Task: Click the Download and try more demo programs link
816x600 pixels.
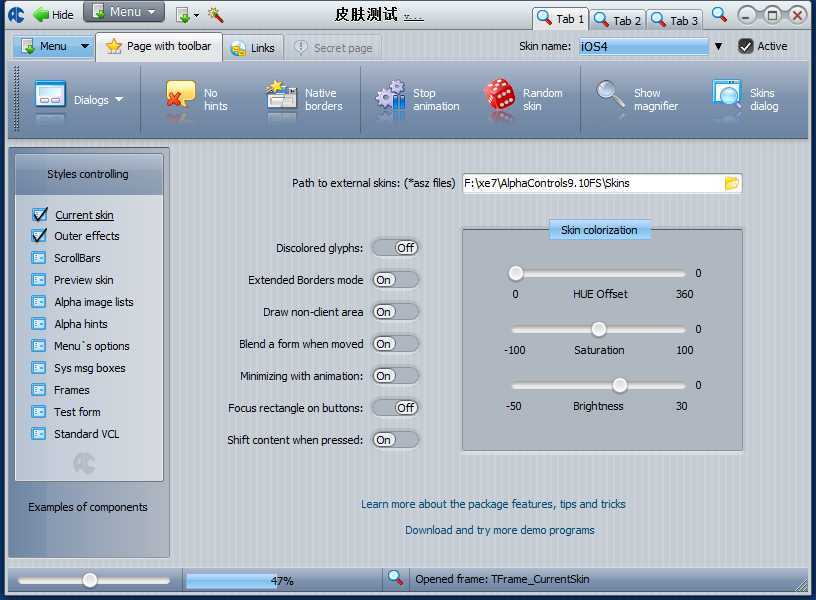Action: click(499, 530)
